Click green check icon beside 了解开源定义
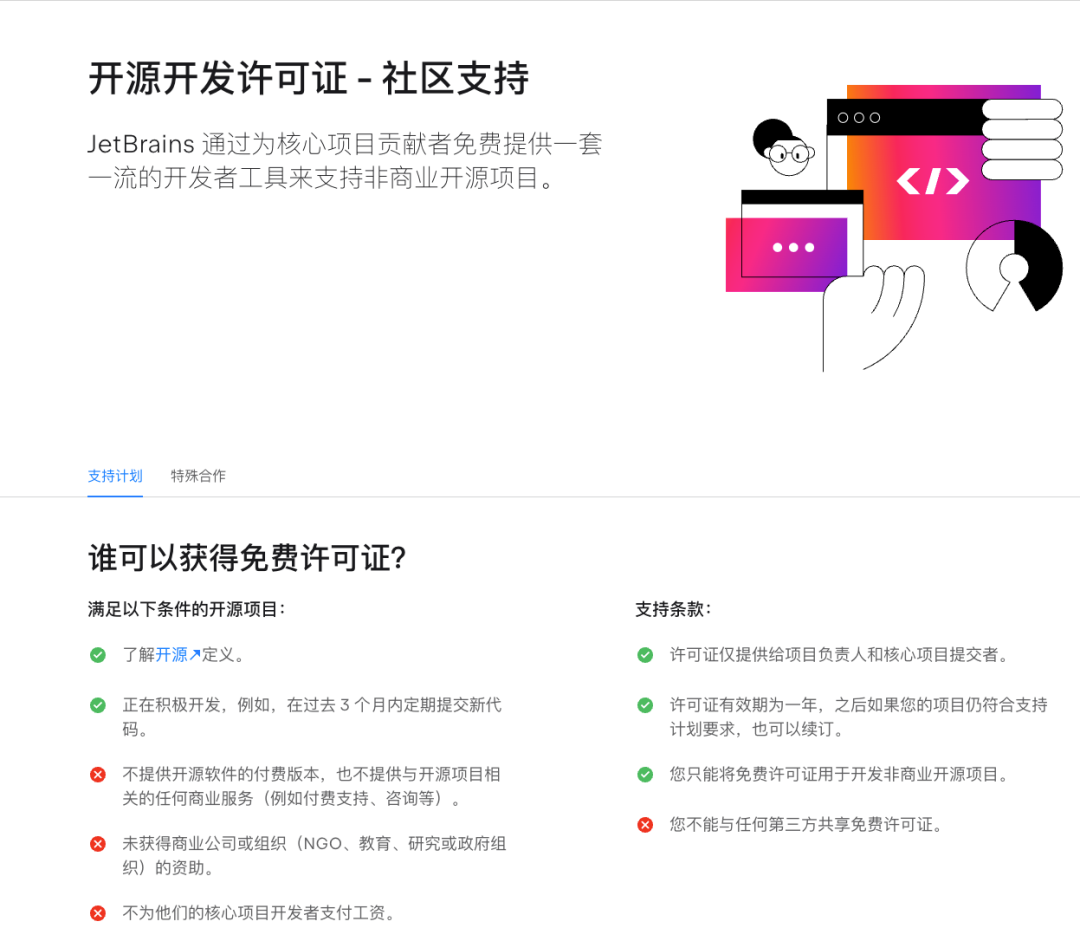The image size is (1080, 941). coord(98,655)
